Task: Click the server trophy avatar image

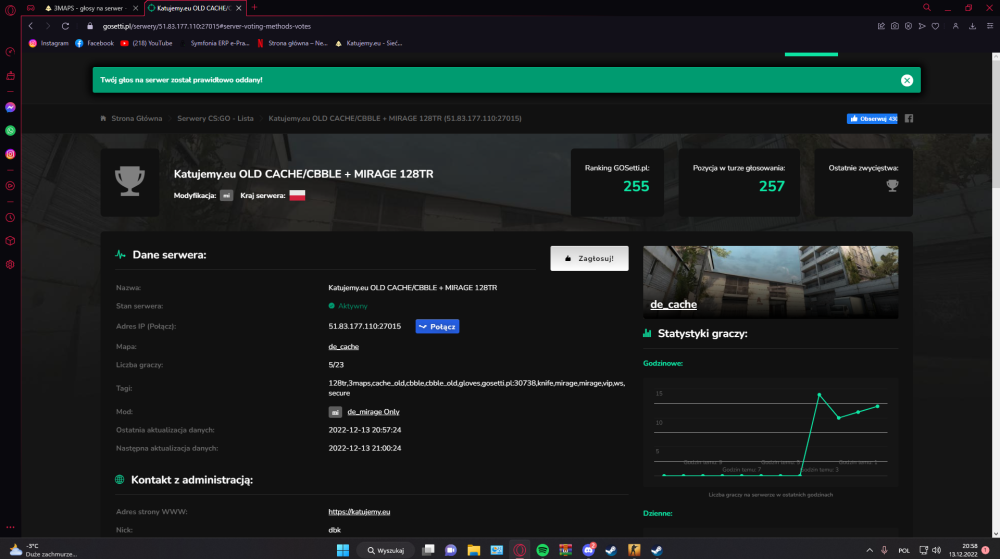Action: (x=130, y=182)
